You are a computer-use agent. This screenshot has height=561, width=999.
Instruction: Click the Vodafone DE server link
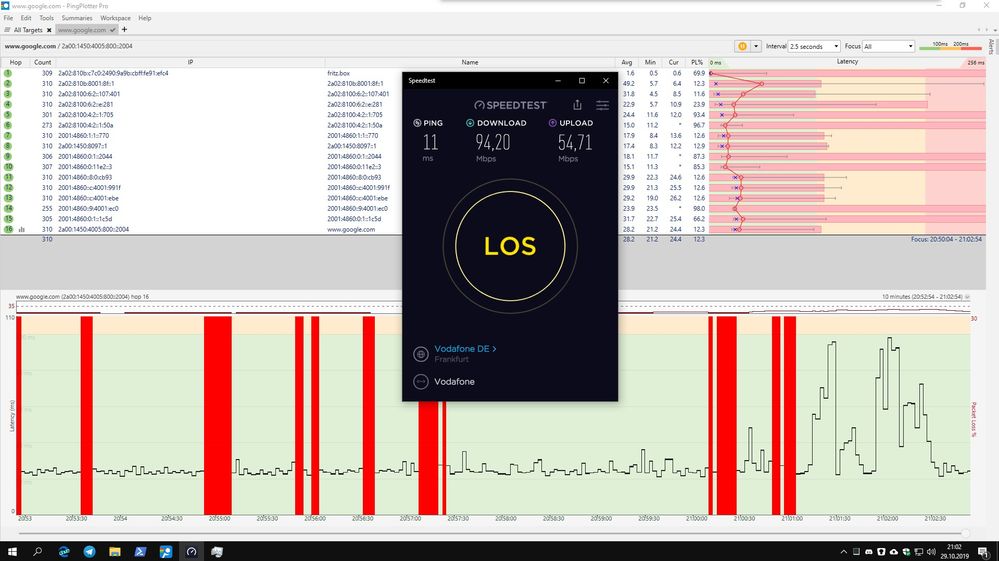pos(465,349)
